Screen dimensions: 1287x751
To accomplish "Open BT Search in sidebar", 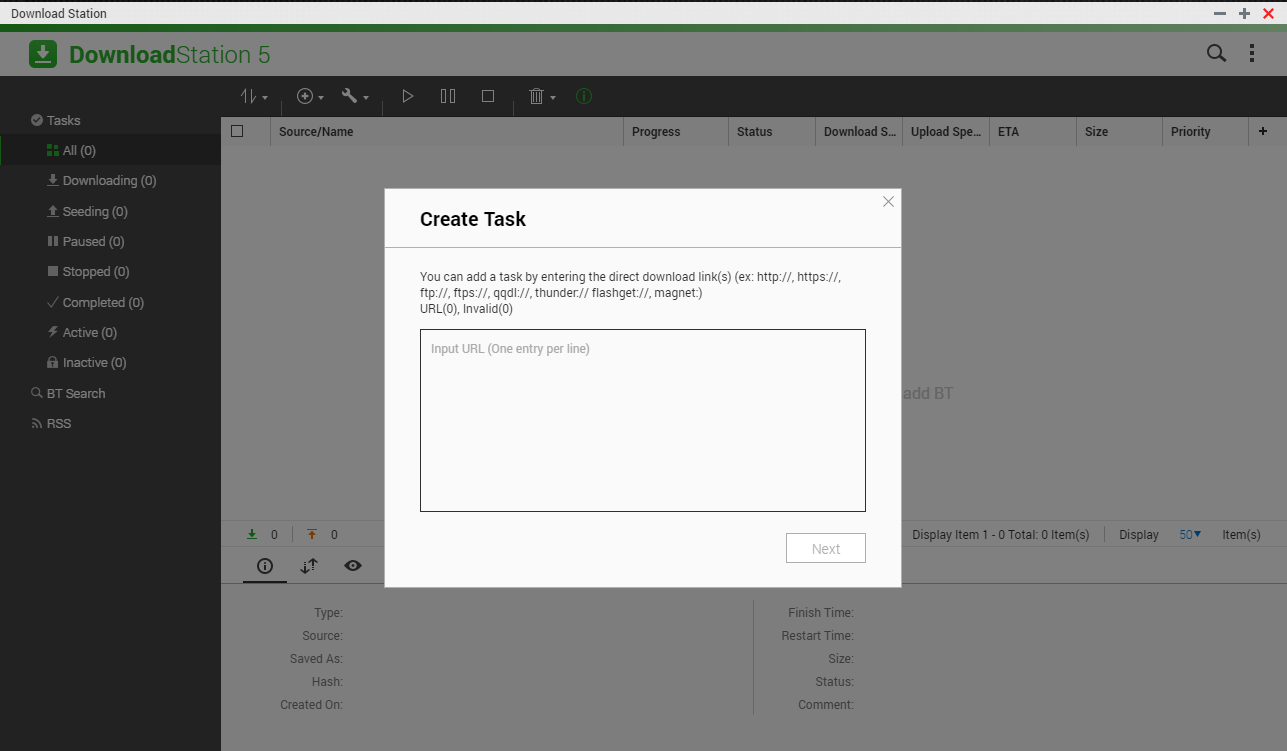I will tap(110, 394).
